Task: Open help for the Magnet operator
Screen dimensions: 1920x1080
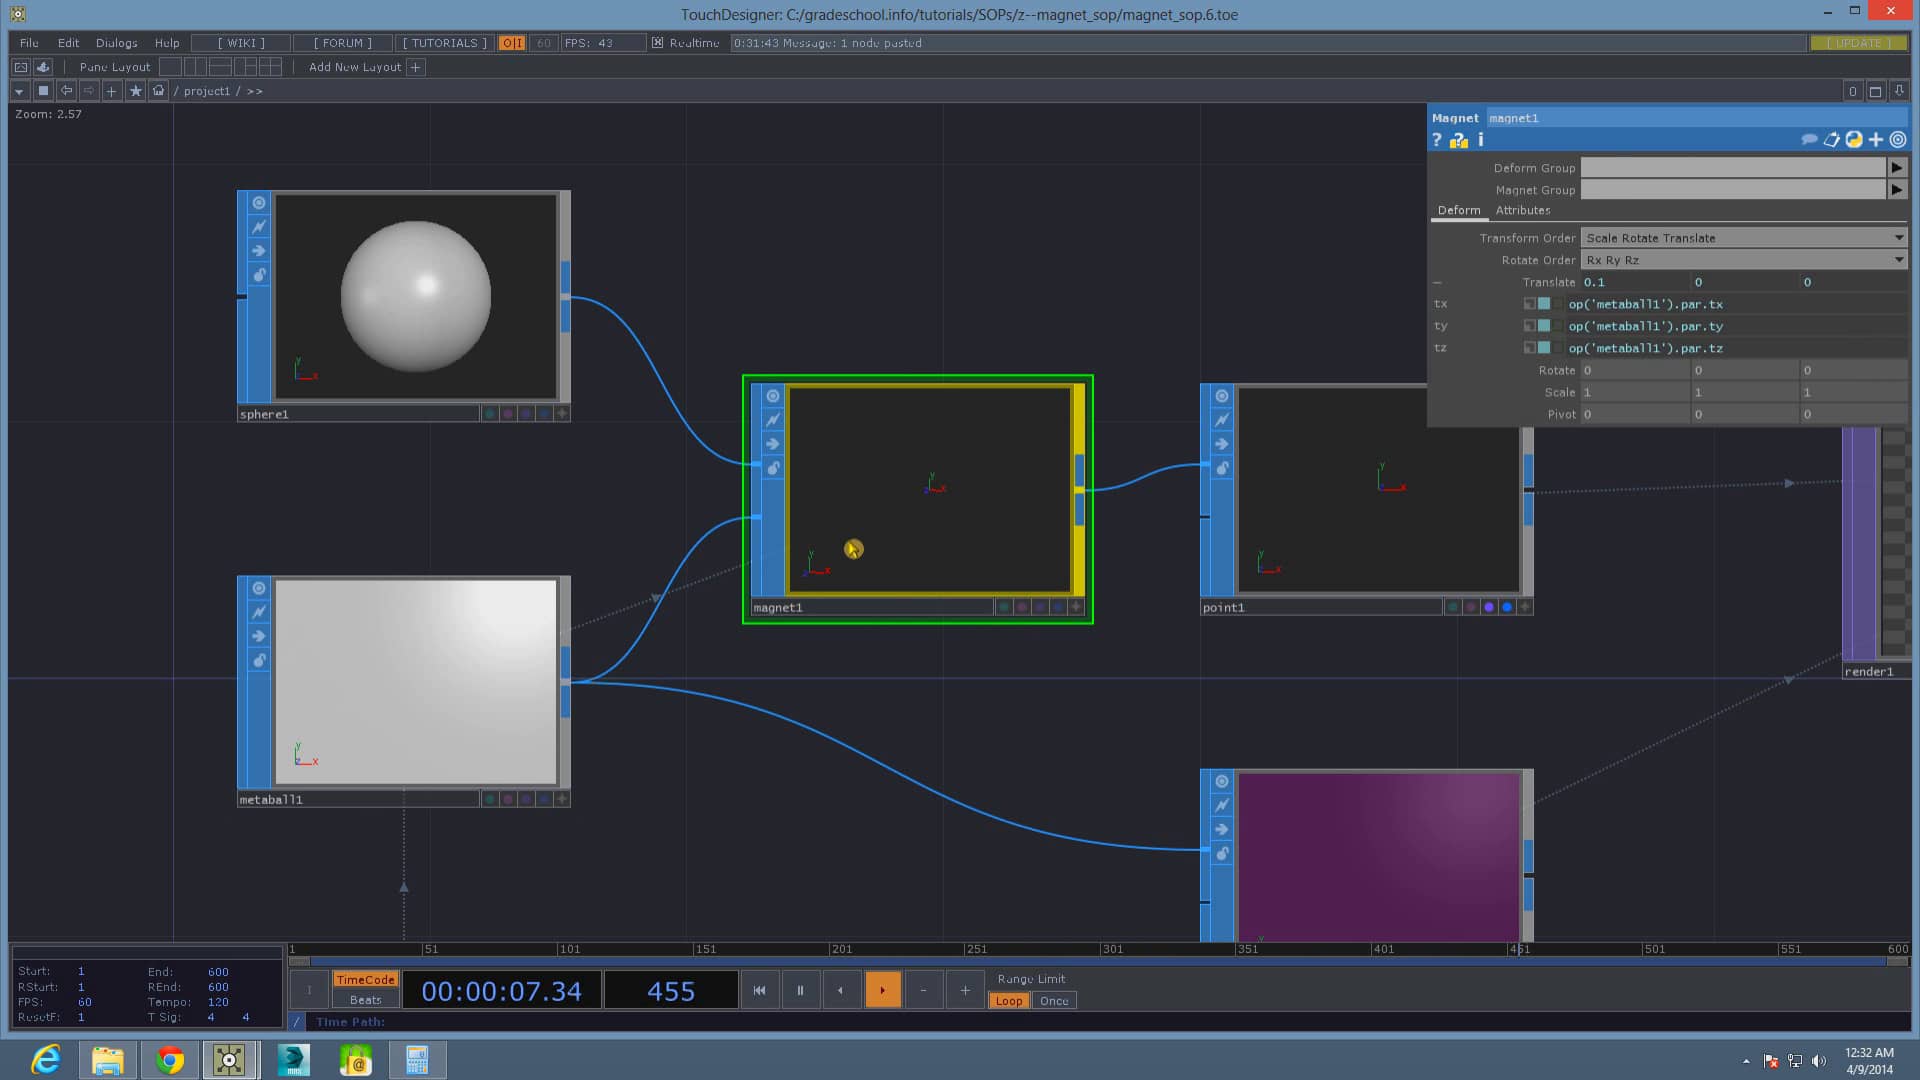Action: click(1437, 140)
